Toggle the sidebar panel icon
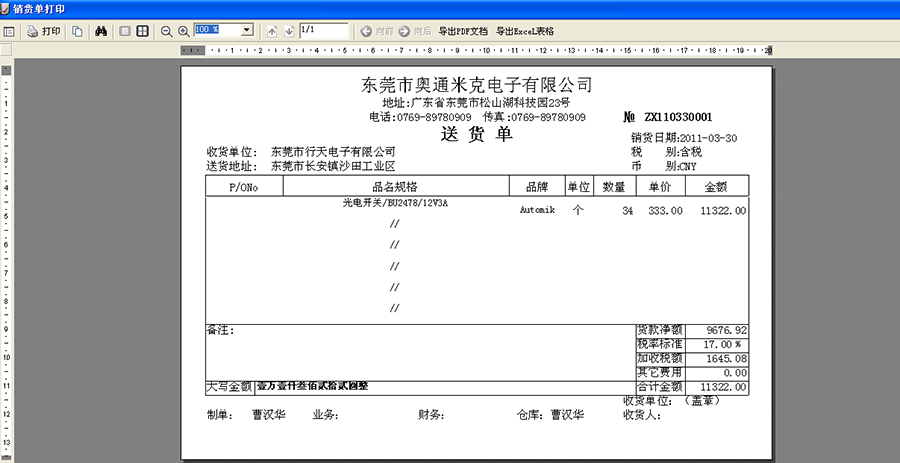 (x=9, y=32)
